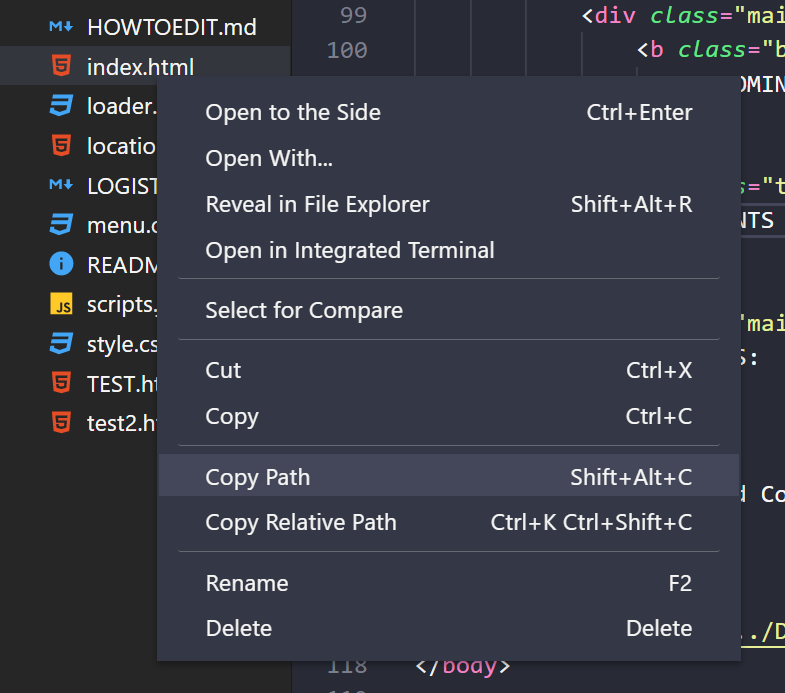Select Cut from context menu
Viewport: 785px width, 693px height.
449,371
